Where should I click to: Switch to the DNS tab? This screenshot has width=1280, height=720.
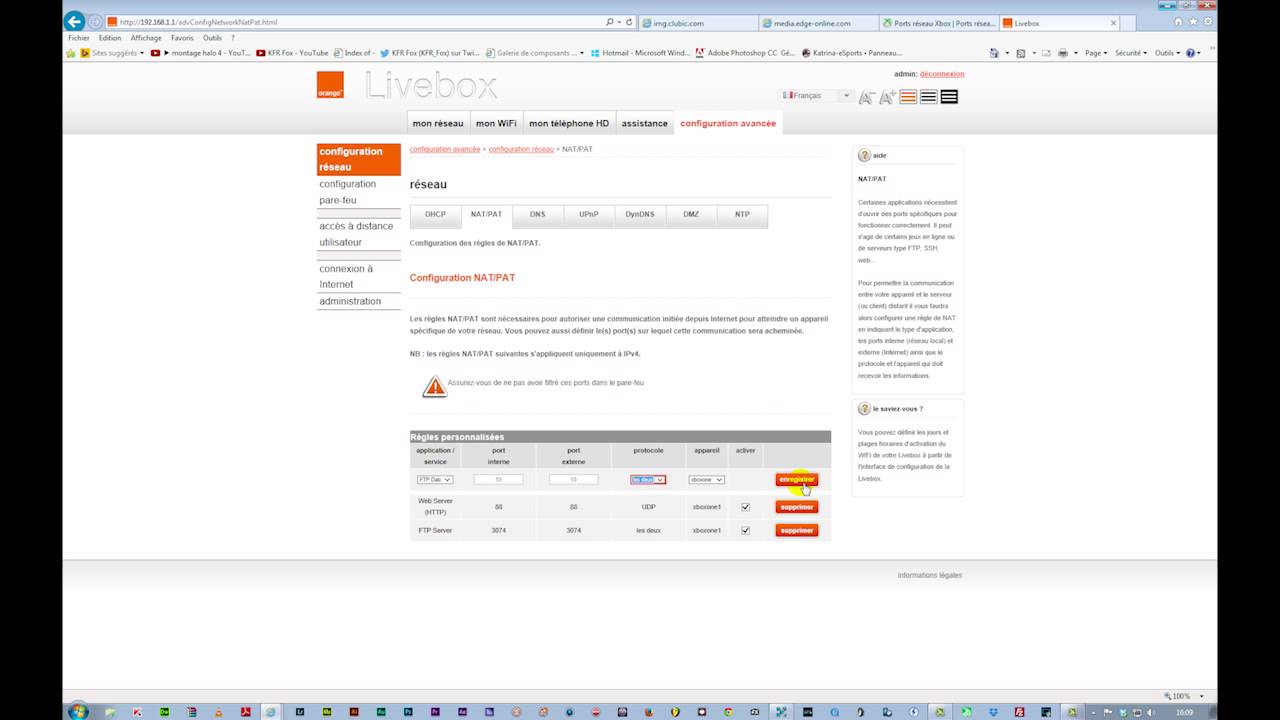coord(538,215)
